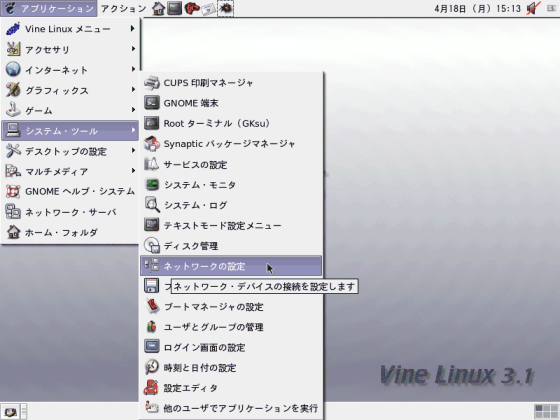Expand the デスクトップの設定 submenu
560x420 pixels.
70,151
